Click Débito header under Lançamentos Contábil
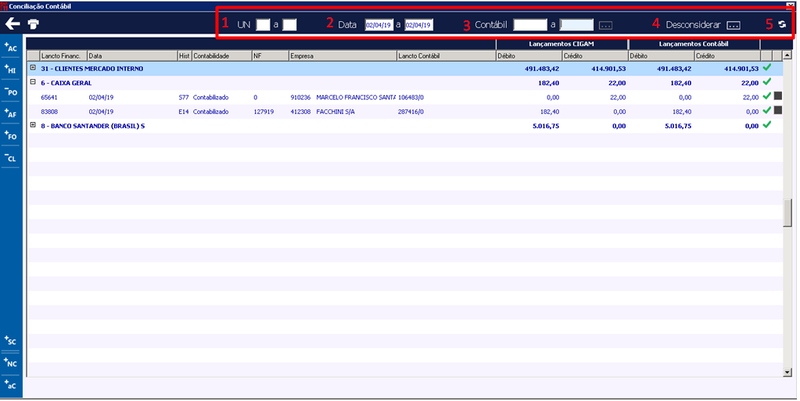 pyautogui.click(x=661, y=56)
